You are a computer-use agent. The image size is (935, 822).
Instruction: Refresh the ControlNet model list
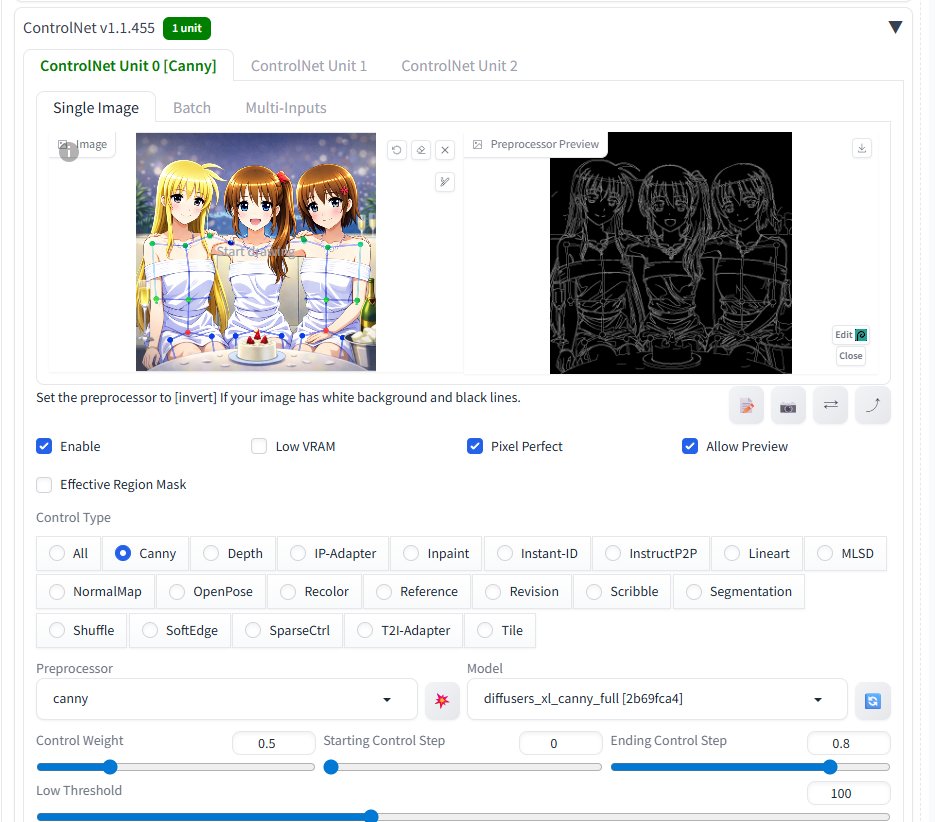871,700
